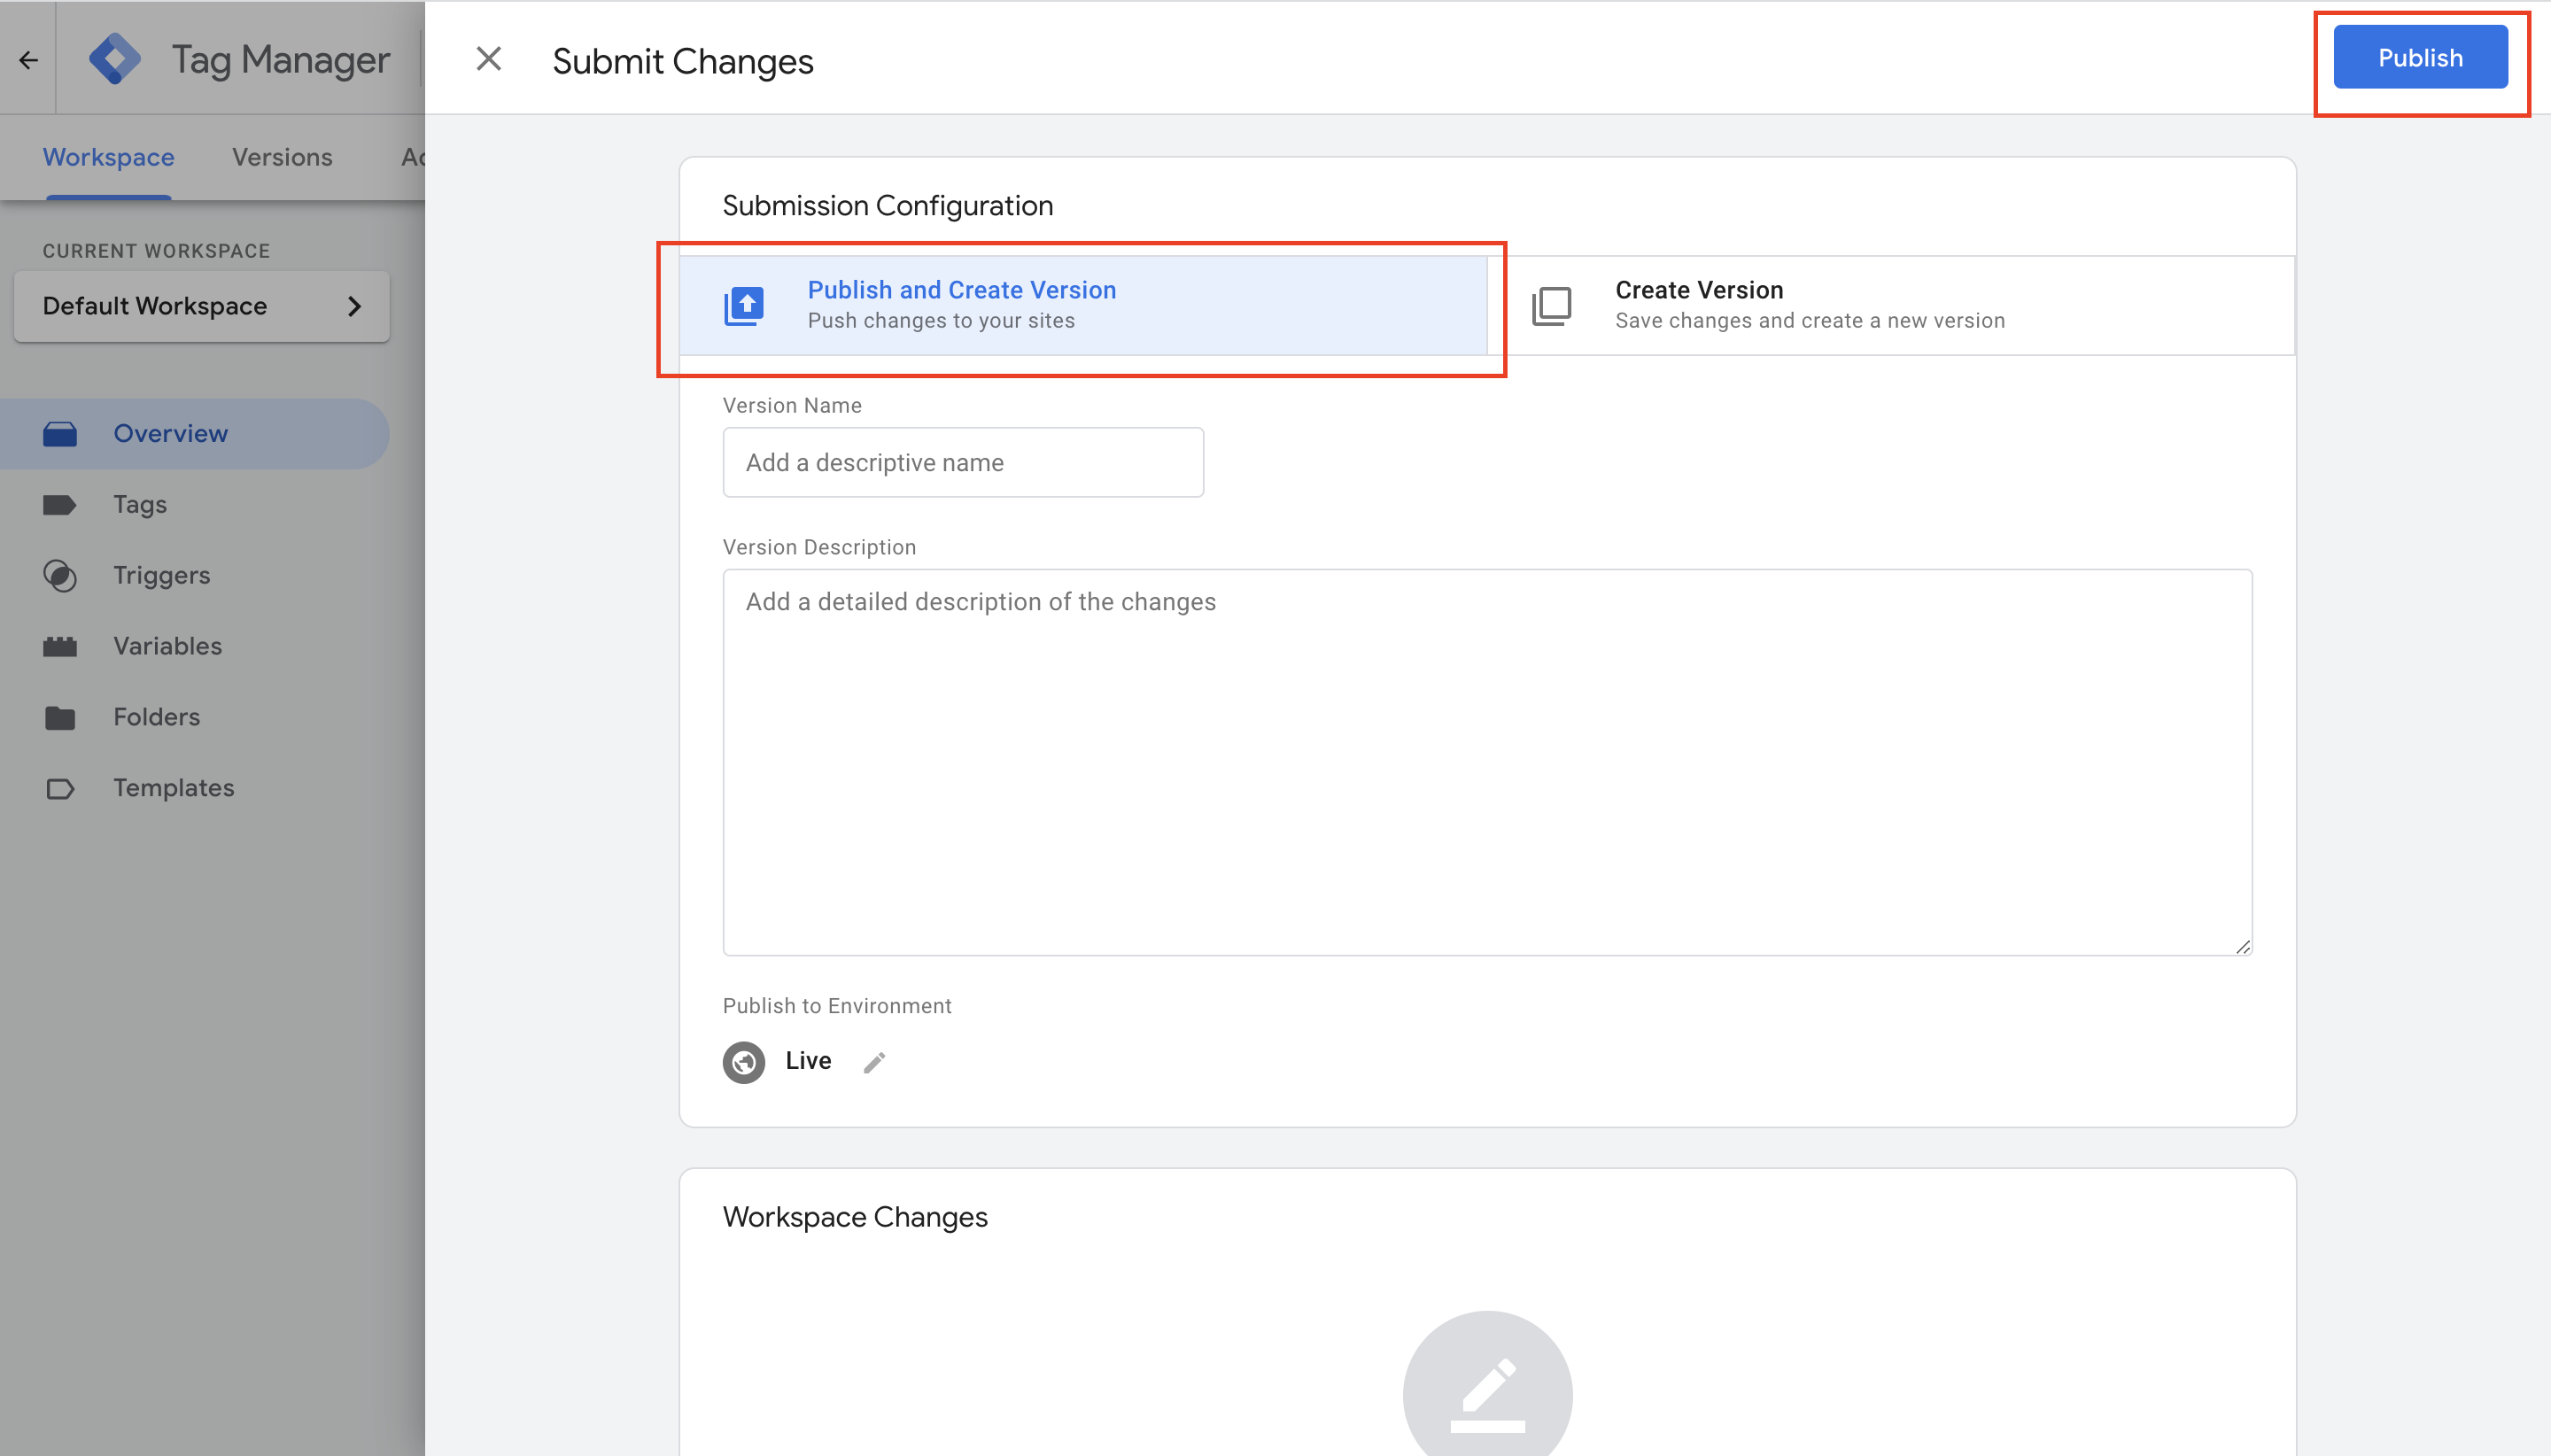Switch to the Versions tab
The image size is (2551, 1456).
[x=282, y=157]
